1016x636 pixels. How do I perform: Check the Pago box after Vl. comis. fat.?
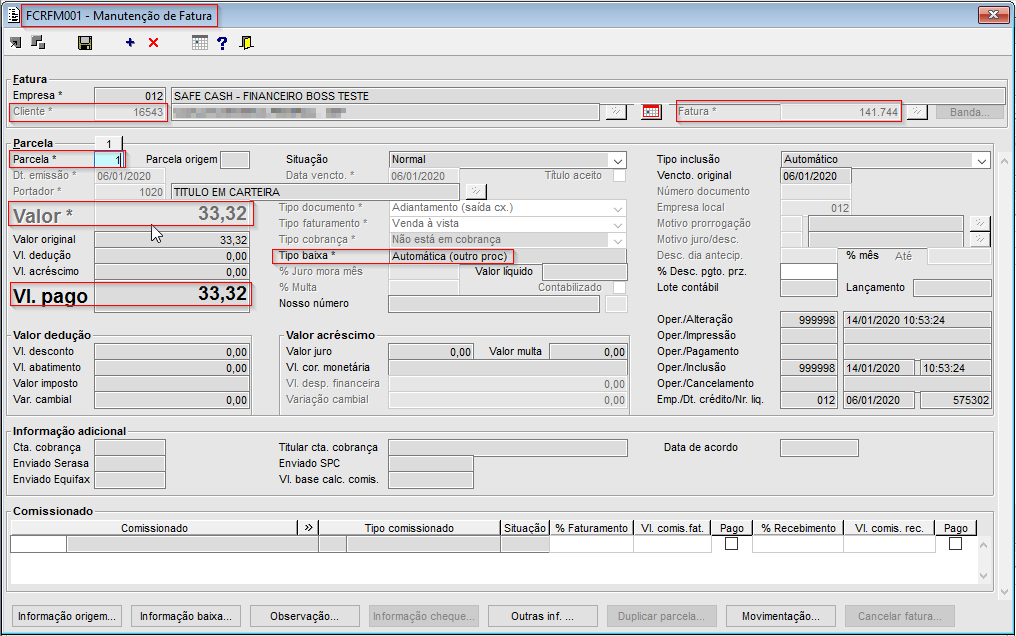click(x=732, y=544)
